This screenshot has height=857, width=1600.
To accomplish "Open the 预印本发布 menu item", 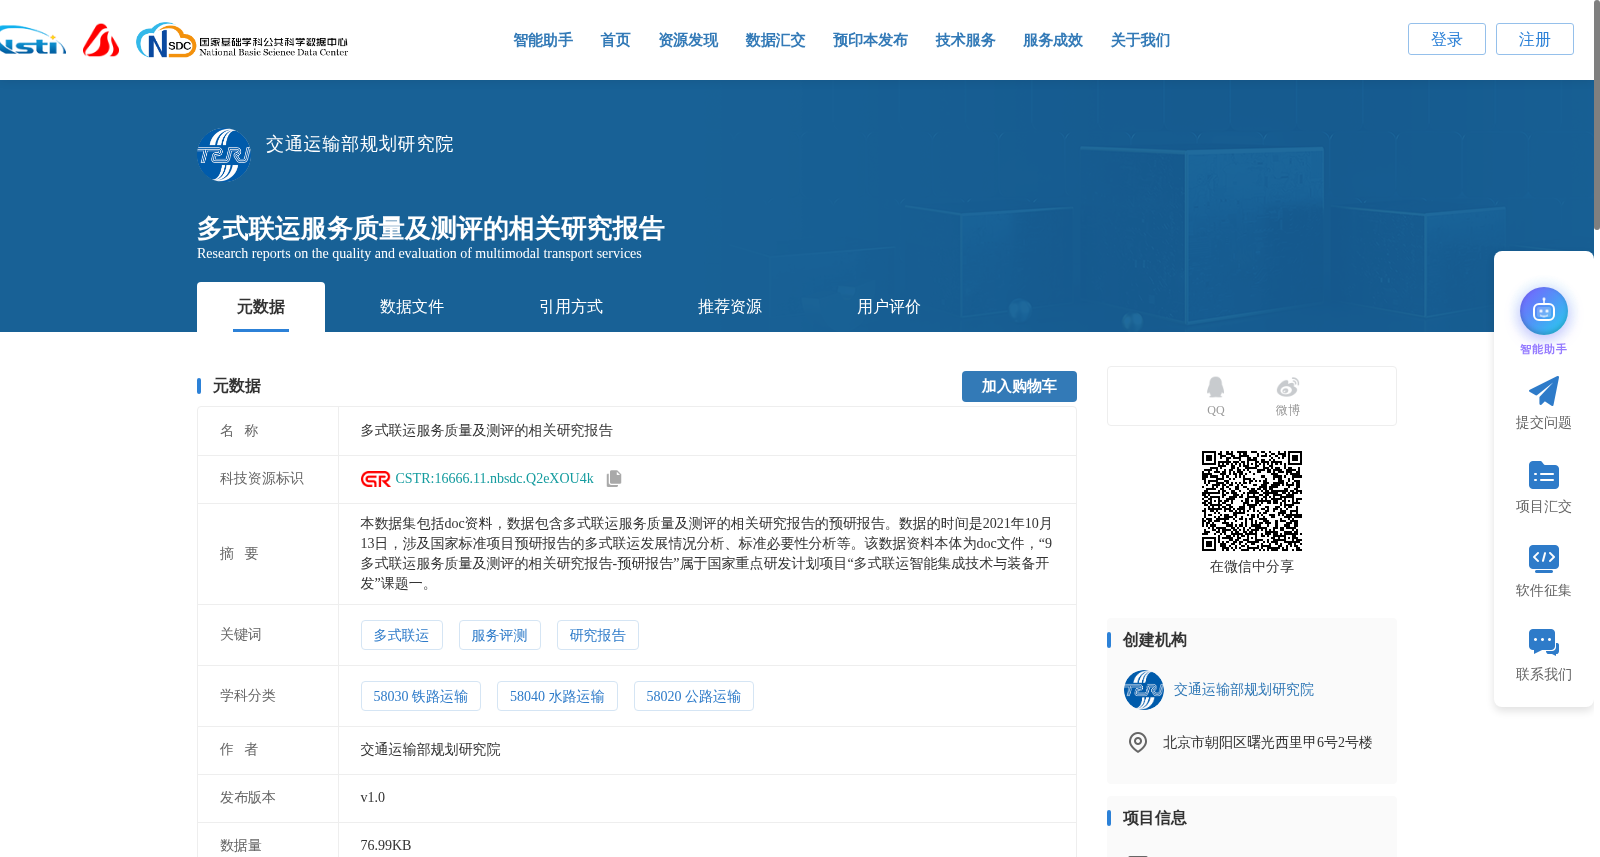I will click(x=870, y=40).
